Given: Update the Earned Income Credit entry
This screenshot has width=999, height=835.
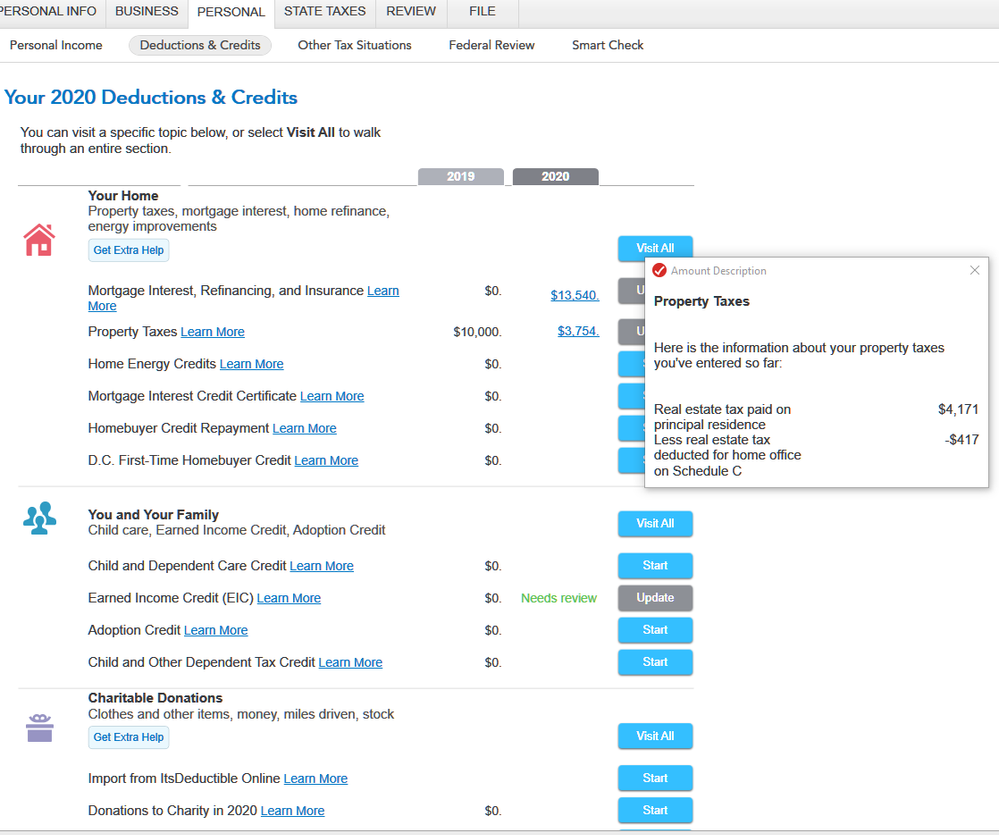Looking at the screenshot, I should click(655, 598).
